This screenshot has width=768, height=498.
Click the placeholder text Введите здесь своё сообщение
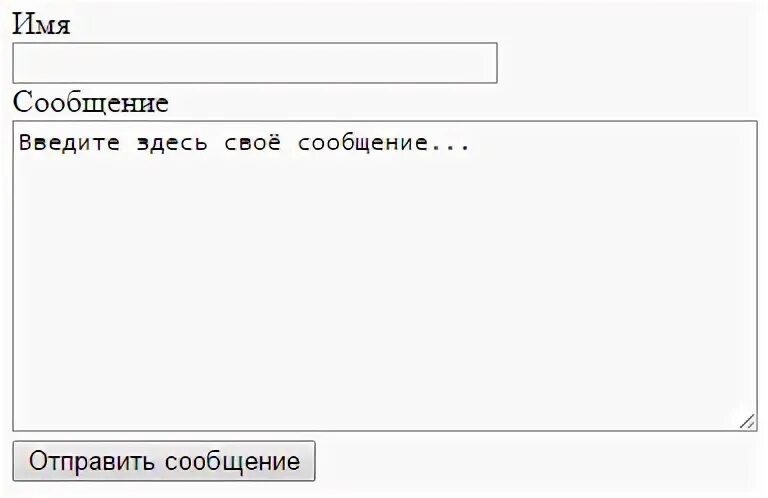tap(244, 143)
